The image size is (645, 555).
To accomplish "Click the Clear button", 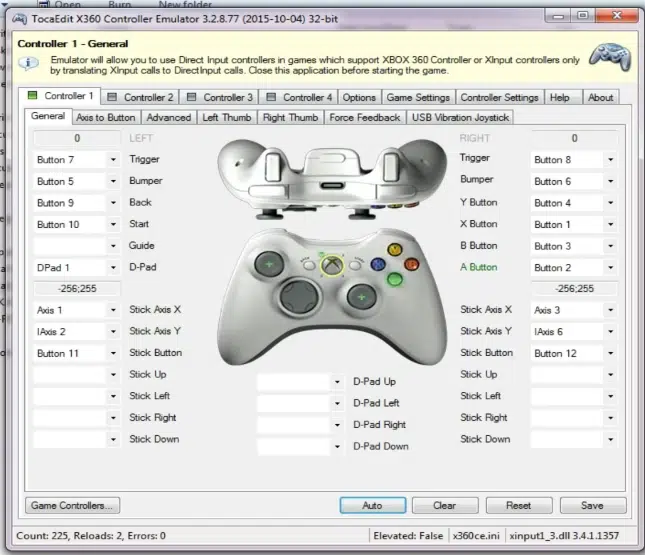I will tap(445, 505).
